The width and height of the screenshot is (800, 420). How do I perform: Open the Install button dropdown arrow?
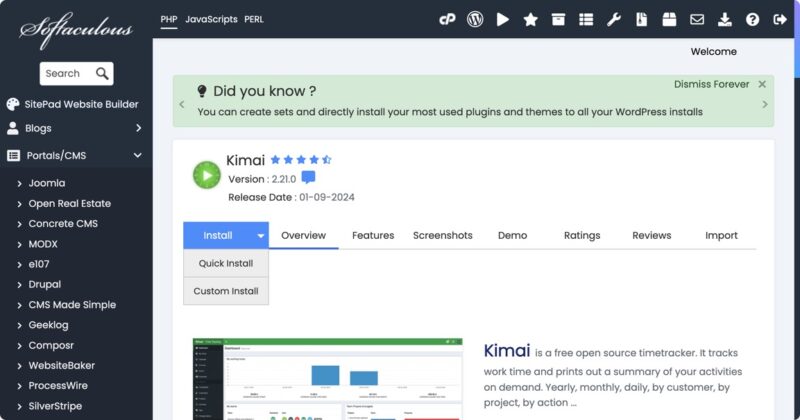261,236
